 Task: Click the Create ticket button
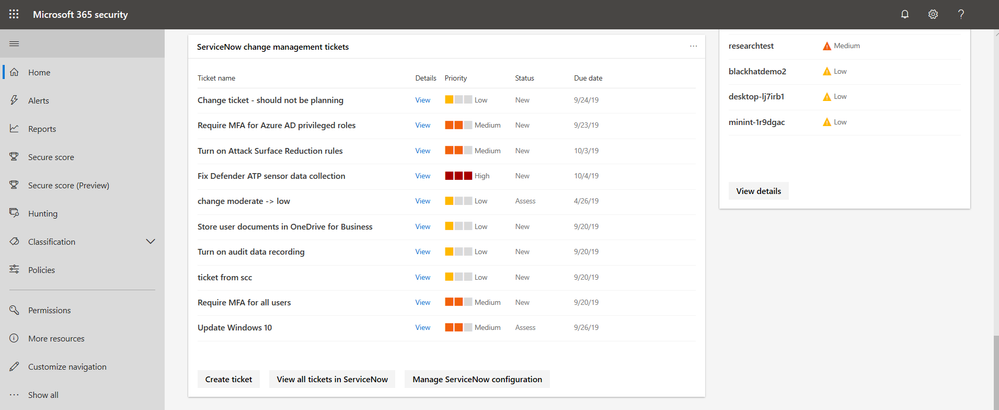point(229,379)
